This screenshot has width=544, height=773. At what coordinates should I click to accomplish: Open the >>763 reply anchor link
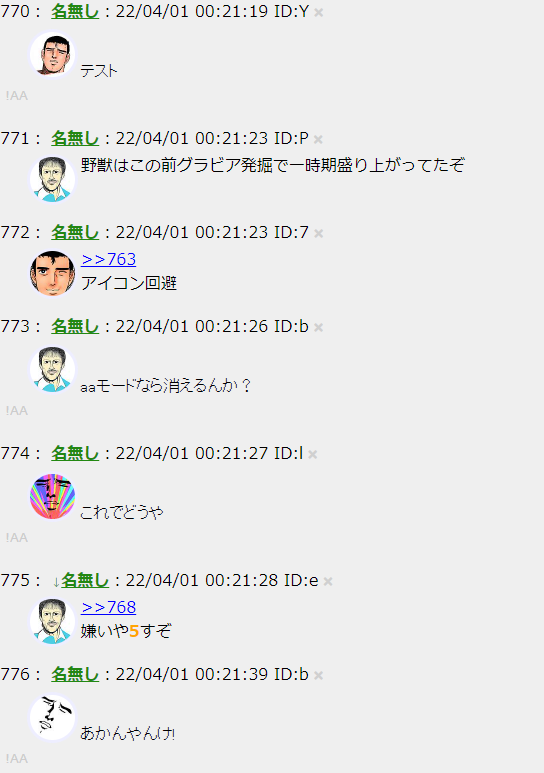pos(109,259)
